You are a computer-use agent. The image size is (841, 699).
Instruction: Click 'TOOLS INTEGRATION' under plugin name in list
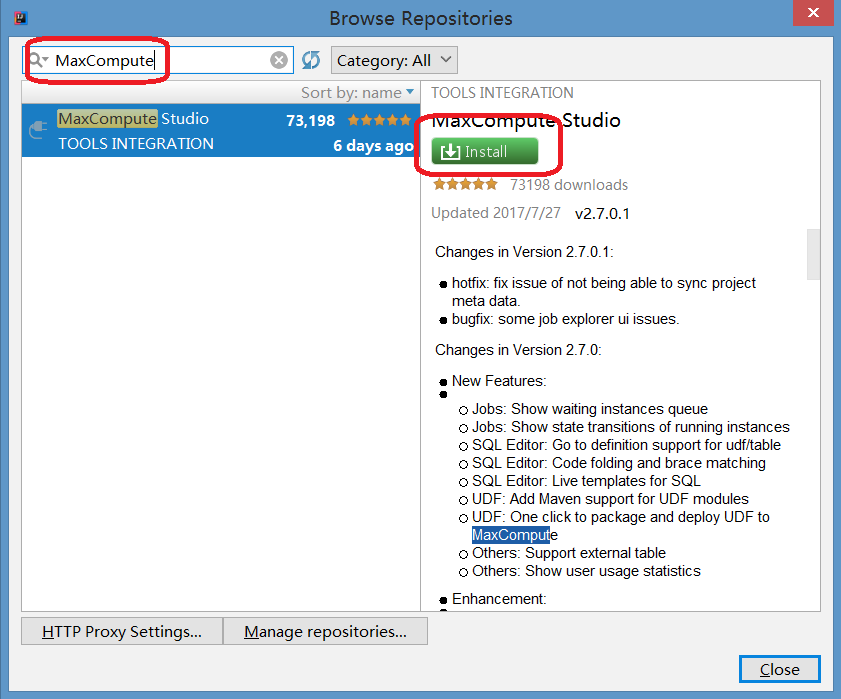pyautogui.click(x=136, y=144)
